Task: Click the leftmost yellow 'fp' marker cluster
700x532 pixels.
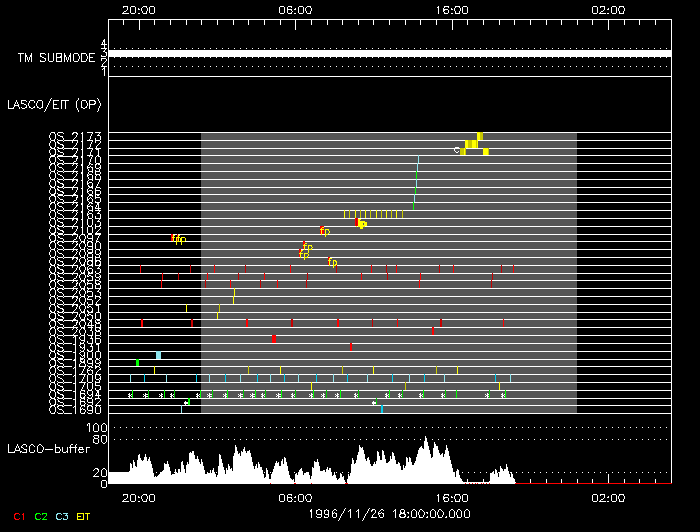Action: [x=178, y=239]
